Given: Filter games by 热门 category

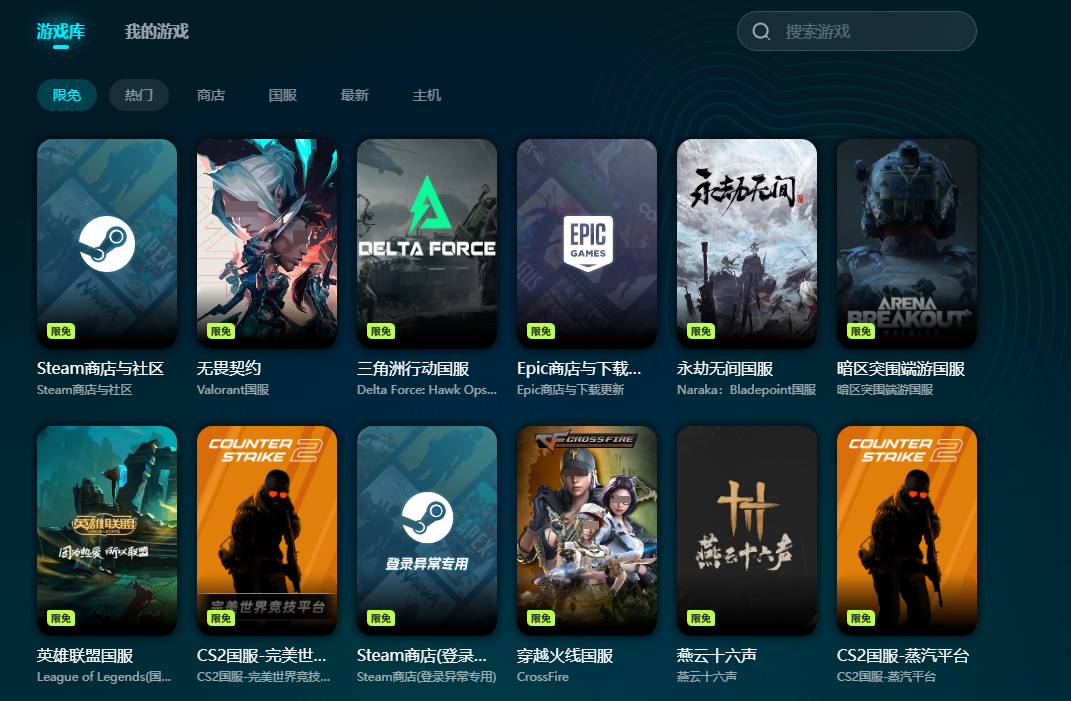Looking at the screenshot, I should point(139,95).
